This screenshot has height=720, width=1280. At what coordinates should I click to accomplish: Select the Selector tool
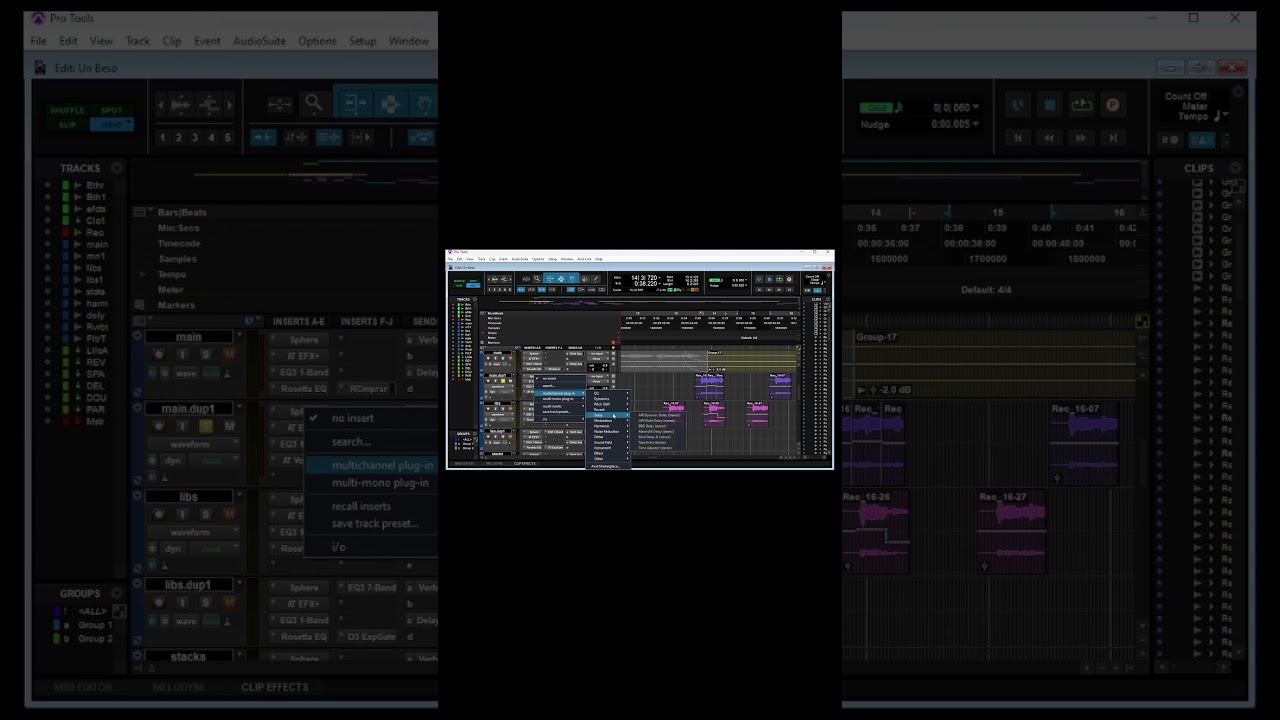(x=561, y=279)
